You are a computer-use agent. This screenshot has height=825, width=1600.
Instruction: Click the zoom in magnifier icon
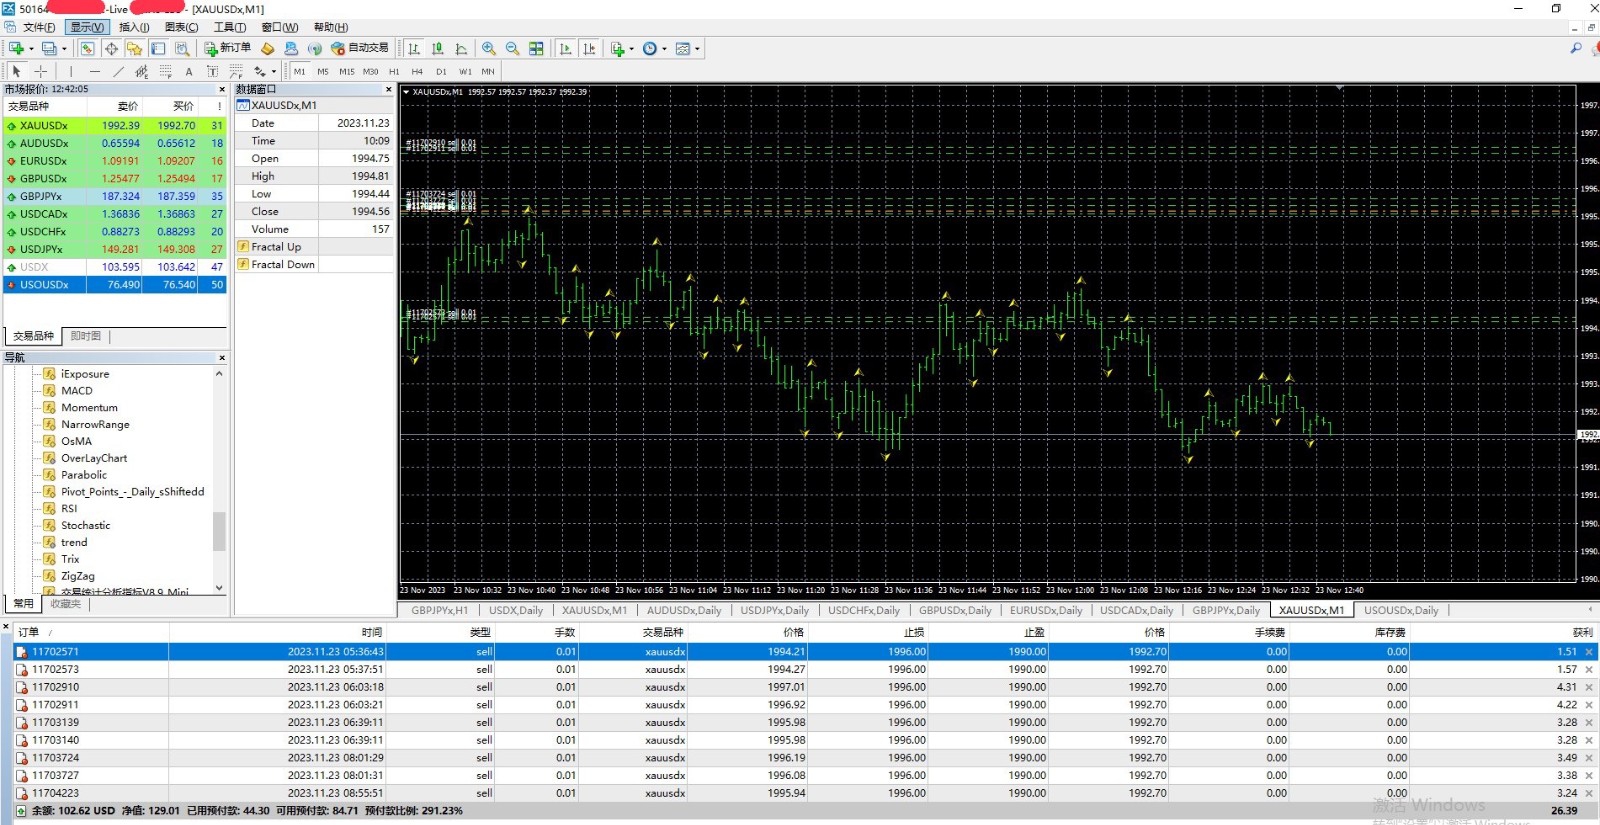click(x=488, y=48)
